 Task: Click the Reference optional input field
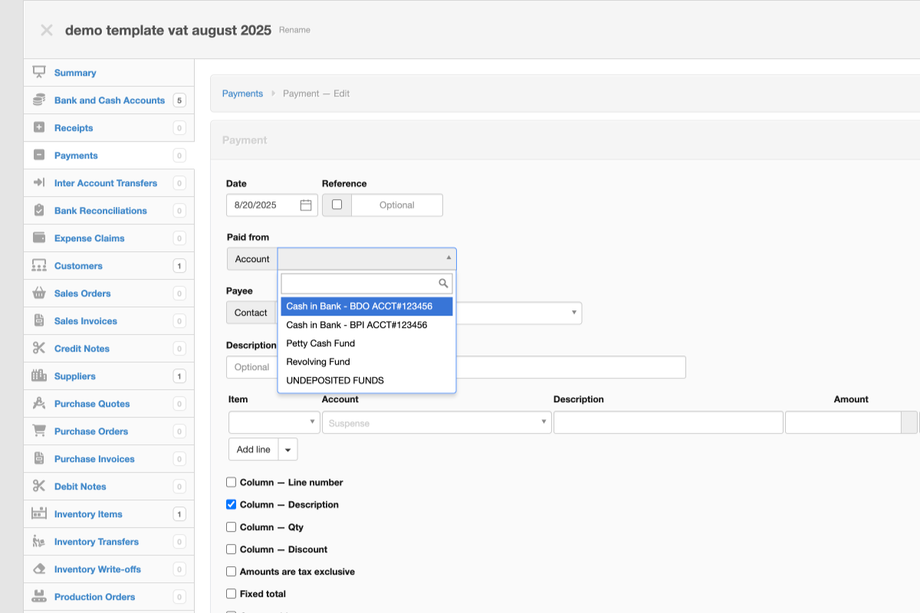coord(396,205)
